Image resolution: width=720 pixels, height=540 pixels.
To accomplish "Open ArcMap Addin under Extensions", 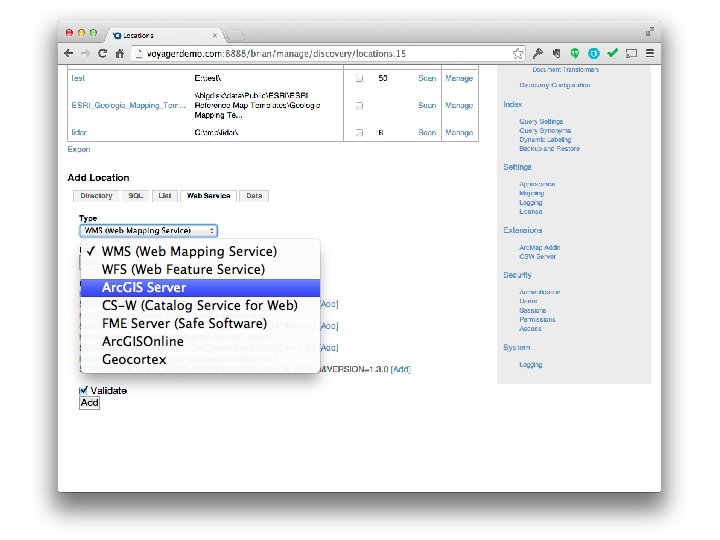I will pos(540,248).
